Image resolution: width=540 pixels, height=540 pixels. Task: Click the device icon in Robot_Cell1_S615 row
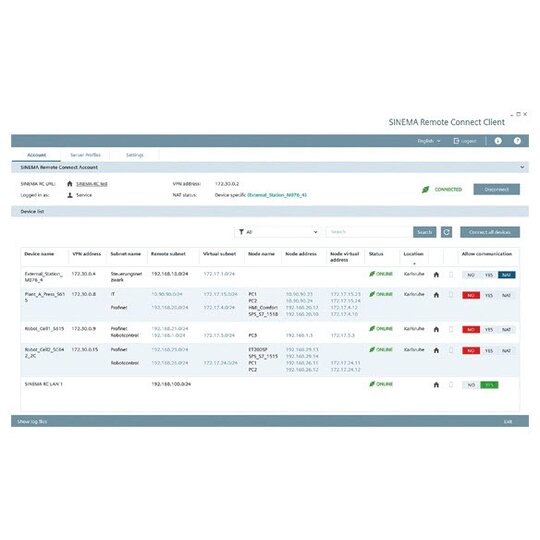point(451,329)
